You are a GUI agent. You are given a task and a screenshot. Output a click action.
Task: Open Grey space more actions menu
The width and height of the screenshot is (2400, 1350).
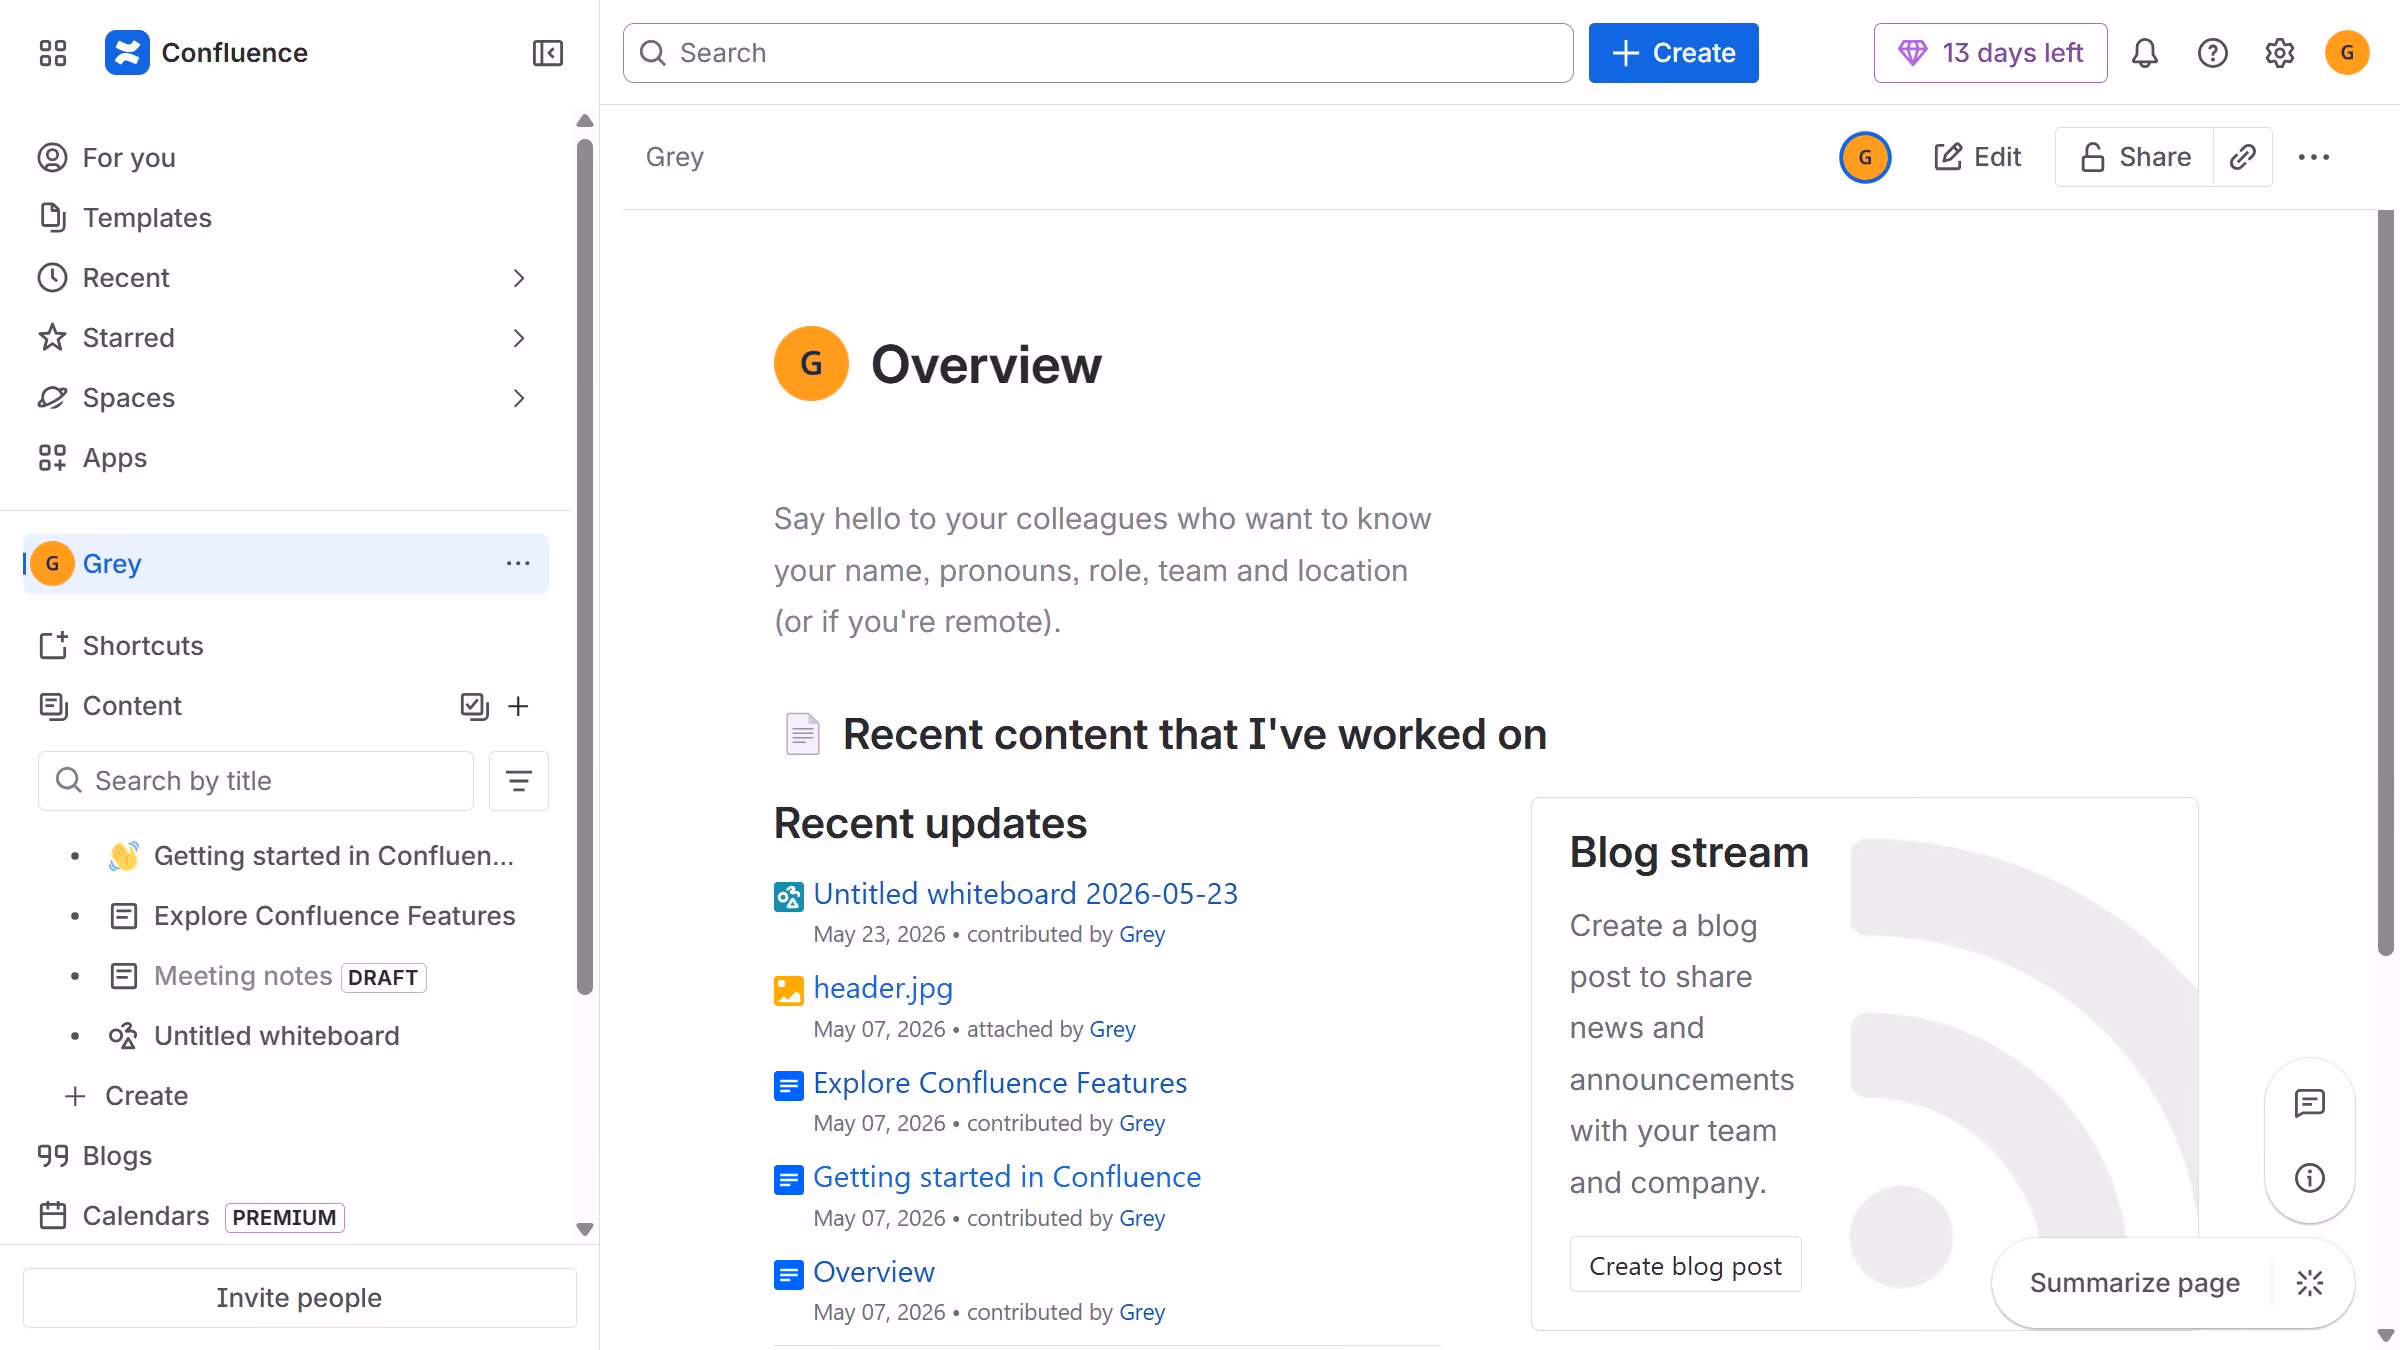[x=518, y=564]
